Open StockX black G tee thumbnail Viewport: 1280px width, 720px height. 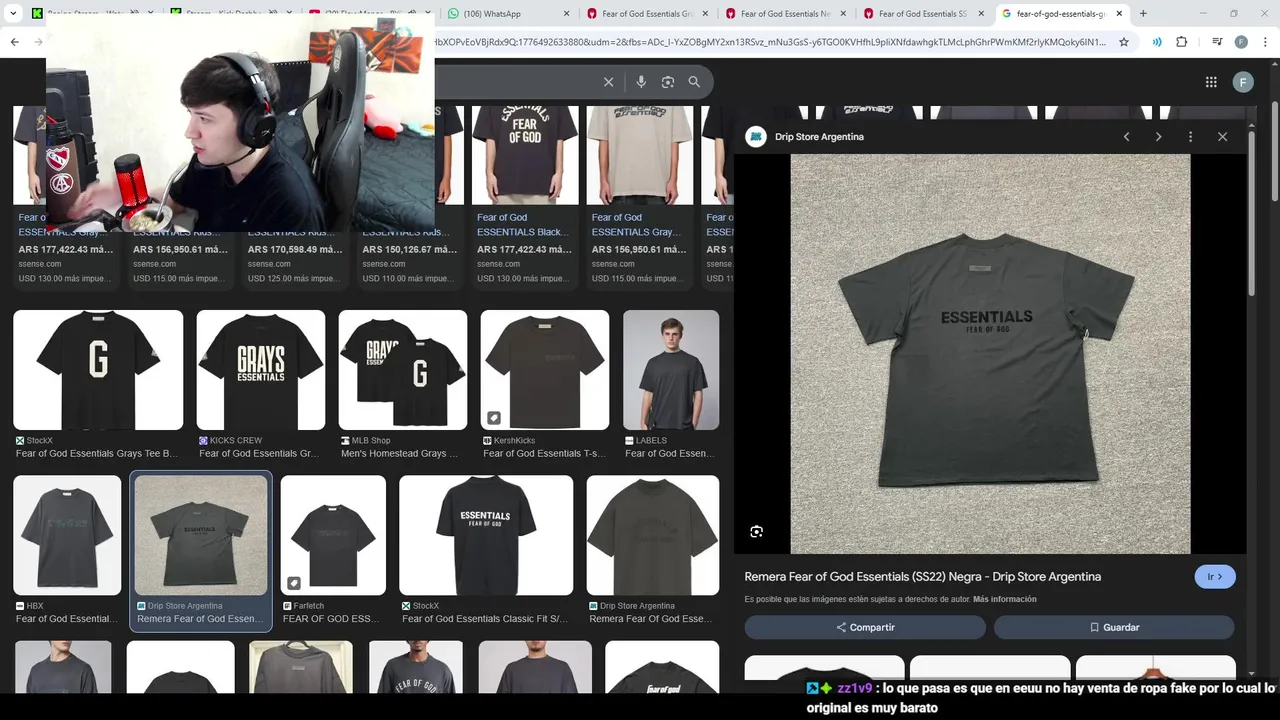[x=98, y=370]
